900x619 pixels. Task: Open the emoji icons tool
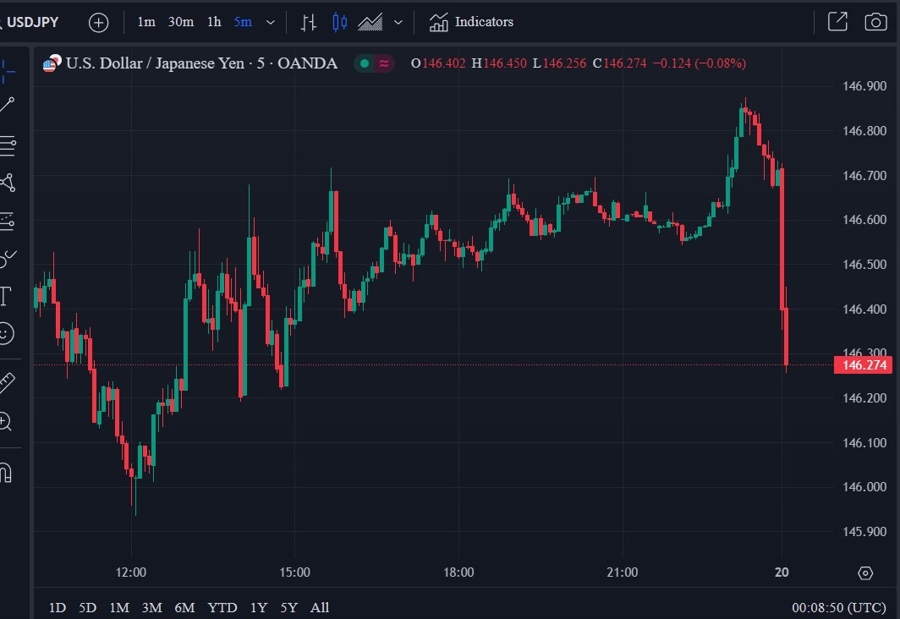7,334
